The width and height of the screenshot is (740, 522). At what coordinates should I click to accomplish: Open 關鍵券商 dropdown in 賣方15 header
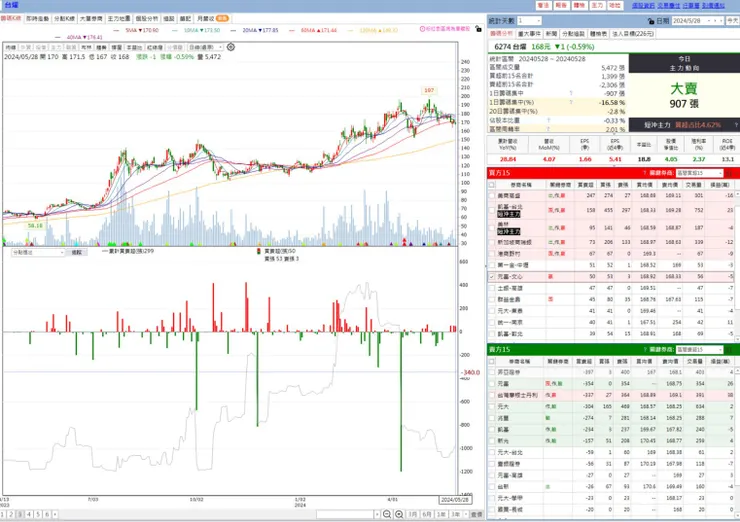pos(699,350)
